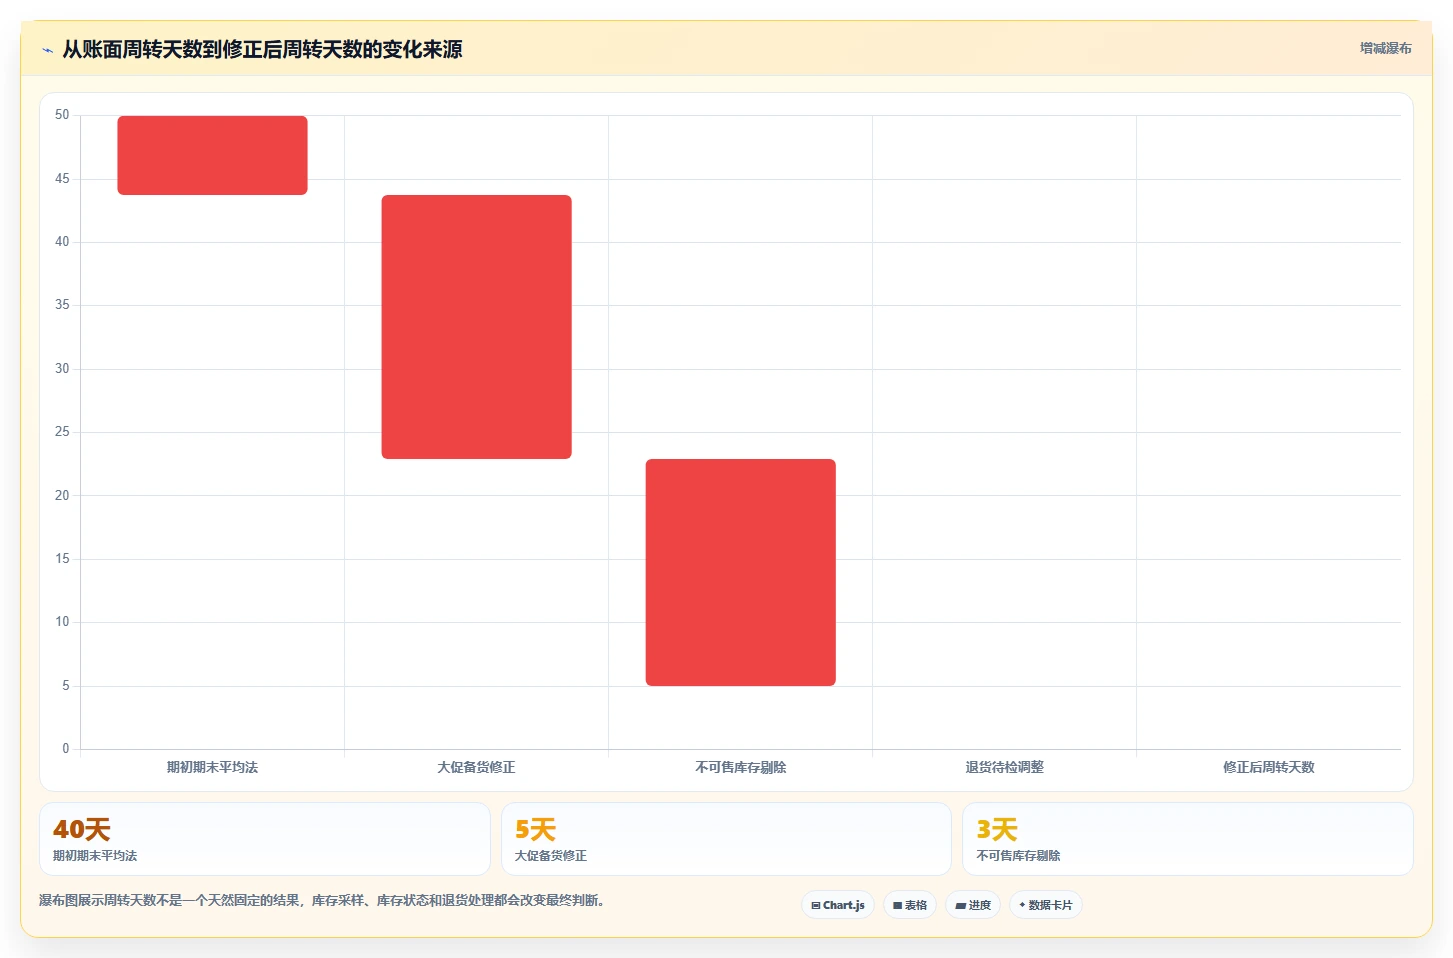Click the footer note starting 瀑布图展示周转天数
The height and width of the screenshot is (958, 1453).
click(x=324, y=900)
